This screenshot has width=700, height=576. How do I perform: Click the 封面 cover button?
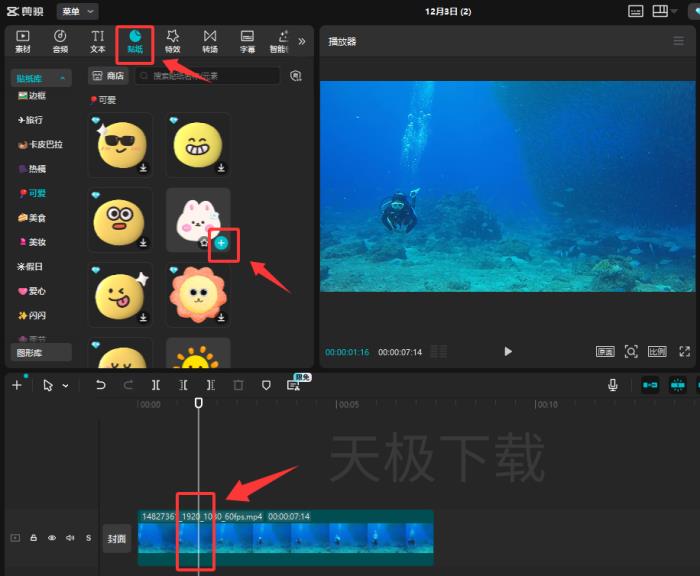click(x=117, y=538)
